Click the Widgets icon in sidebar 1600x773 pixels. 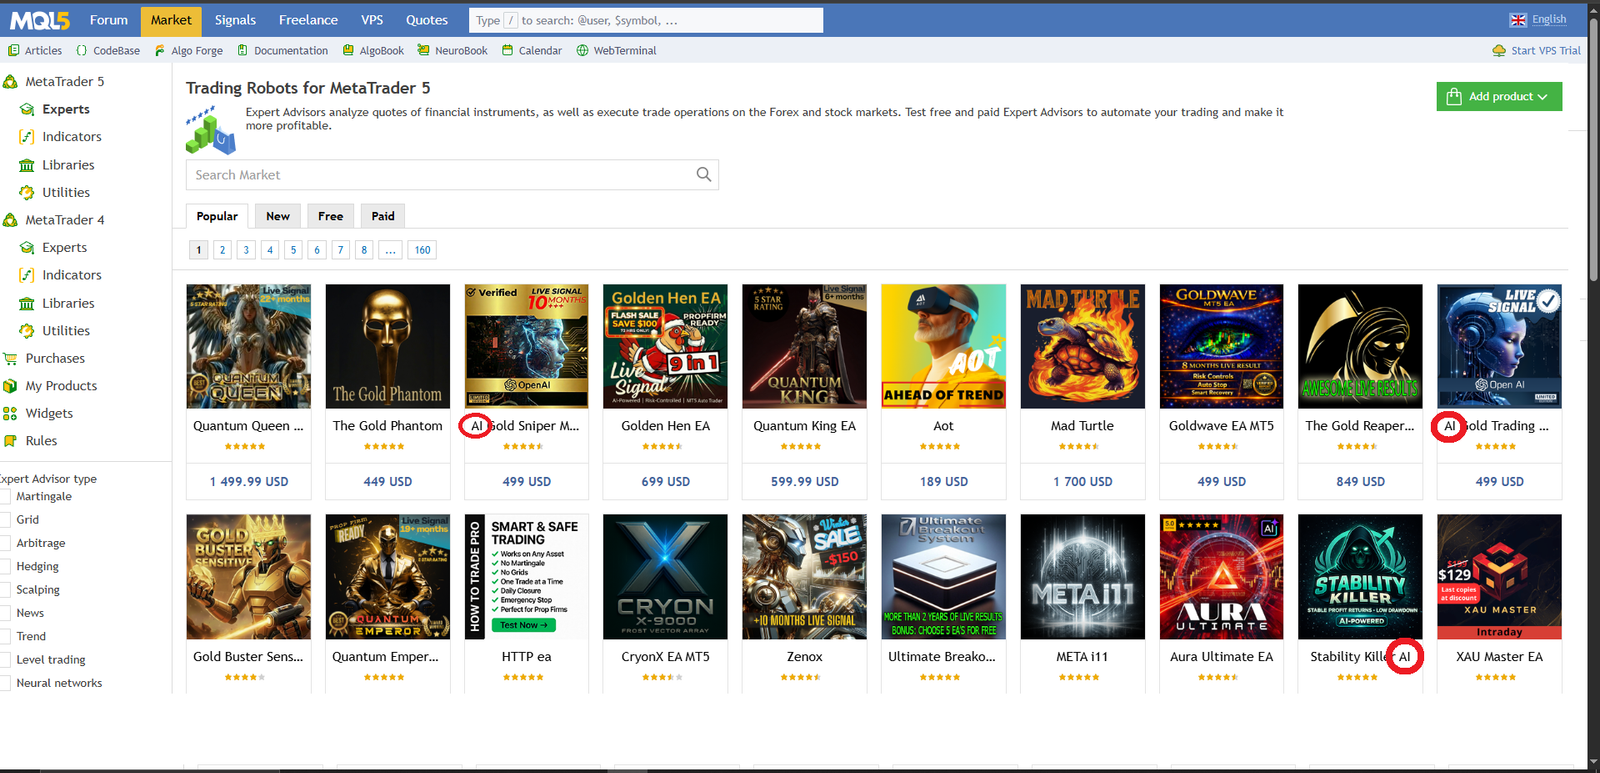[11, 414]
